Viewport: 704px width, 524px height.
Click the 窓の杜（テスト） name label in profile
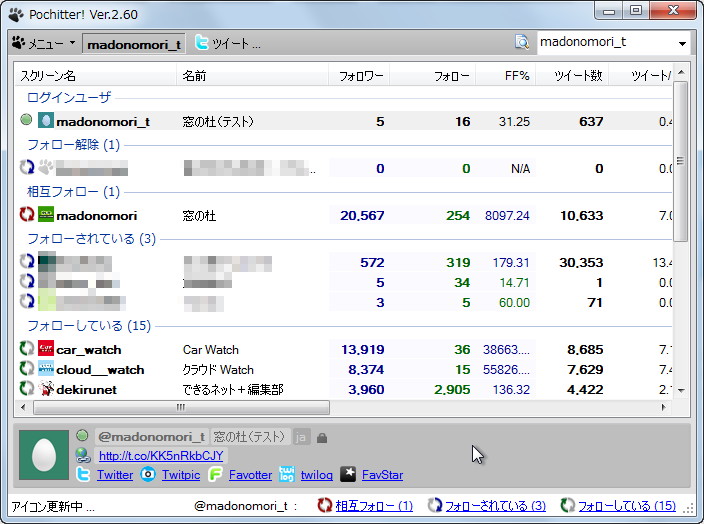[x=249, y=437]
